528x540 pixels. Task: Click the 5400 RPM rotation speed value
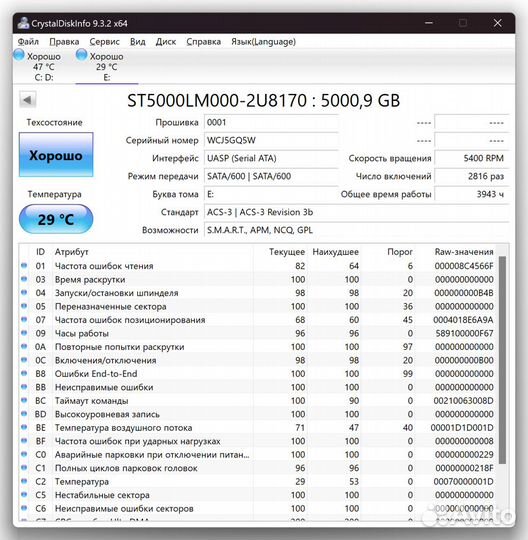472,158
